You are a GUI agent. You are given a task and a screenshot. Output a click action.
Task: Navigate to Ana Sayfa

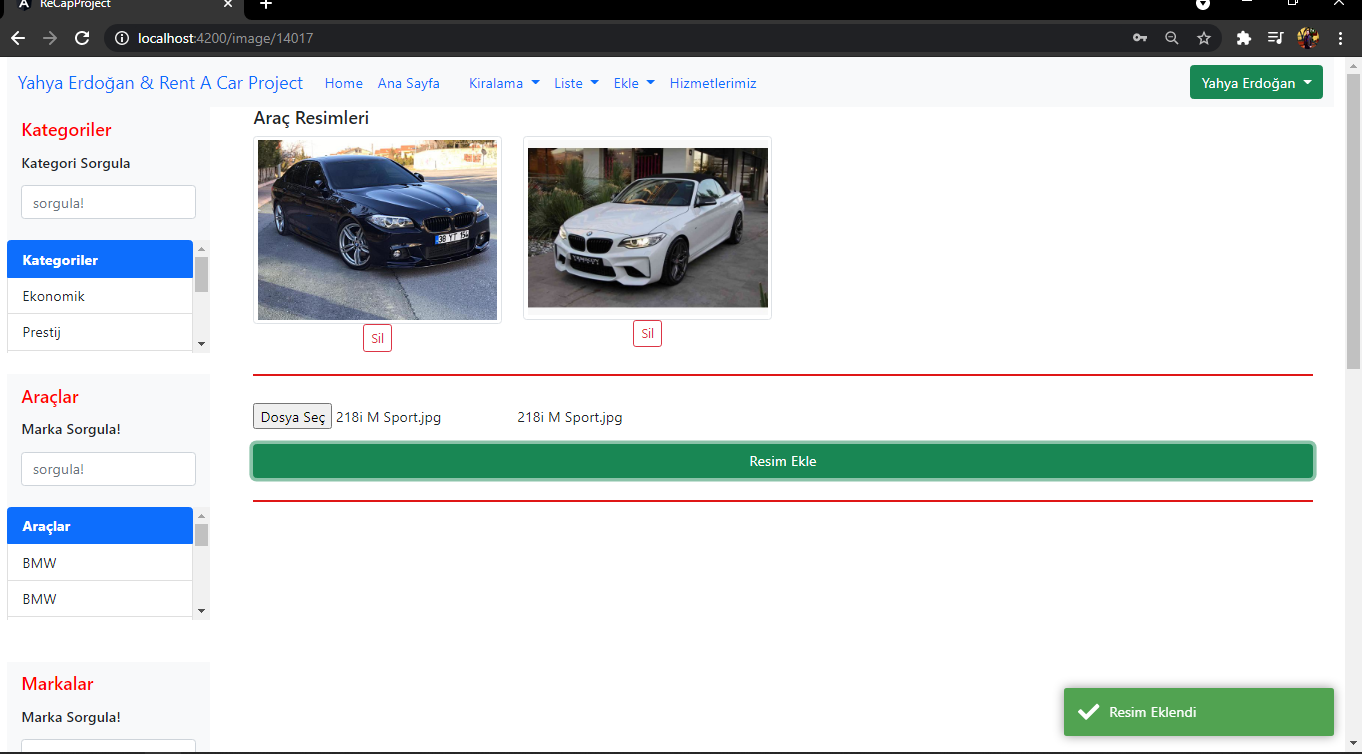(408, 83)
